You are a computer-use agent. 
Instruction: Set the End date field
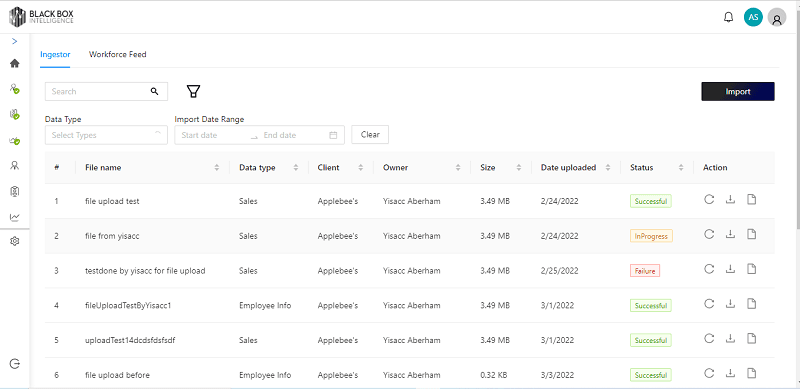coord(292,135)
